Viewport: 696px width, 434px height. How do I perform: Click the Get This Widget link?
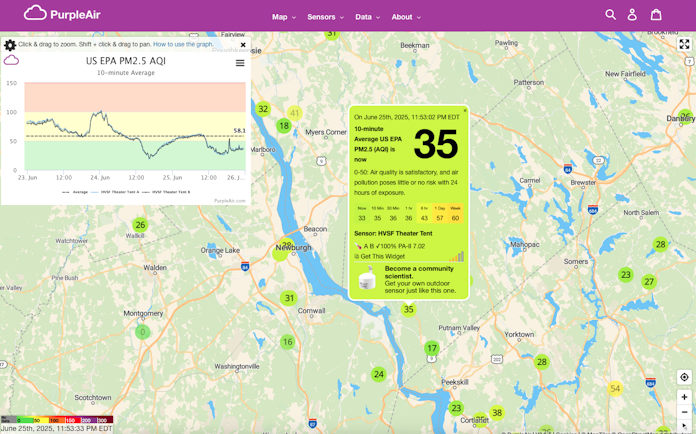click(381, 257)
